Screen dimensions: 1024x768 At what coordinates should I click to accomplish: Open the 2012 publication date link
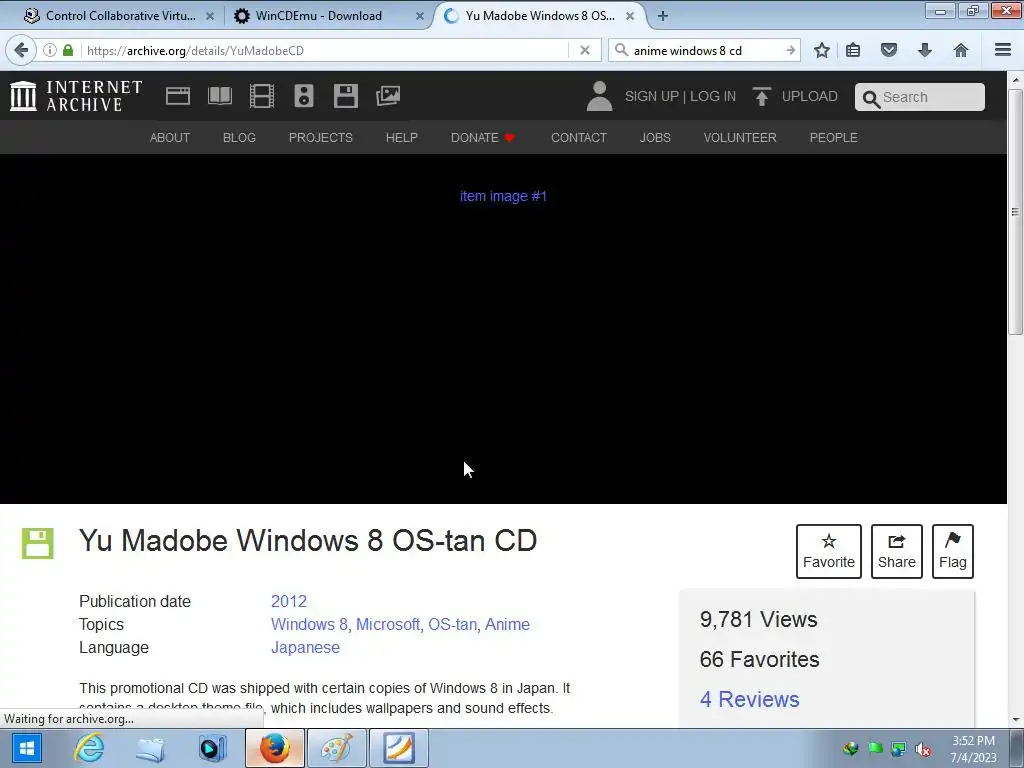tap(289, 601)
